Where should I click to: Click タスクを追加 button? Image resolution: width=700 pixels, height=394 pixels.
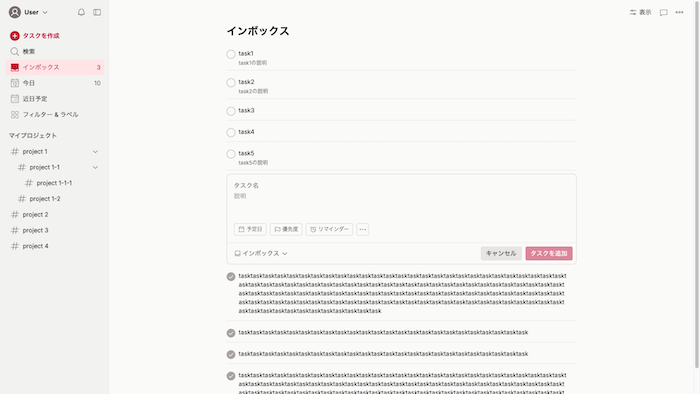pos(549,253)
